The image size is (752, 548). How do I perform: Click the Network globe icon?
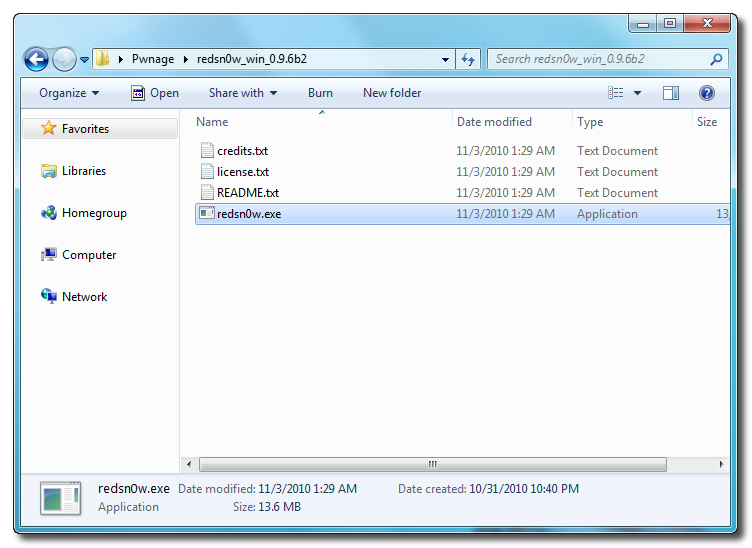tap(48, 297)
